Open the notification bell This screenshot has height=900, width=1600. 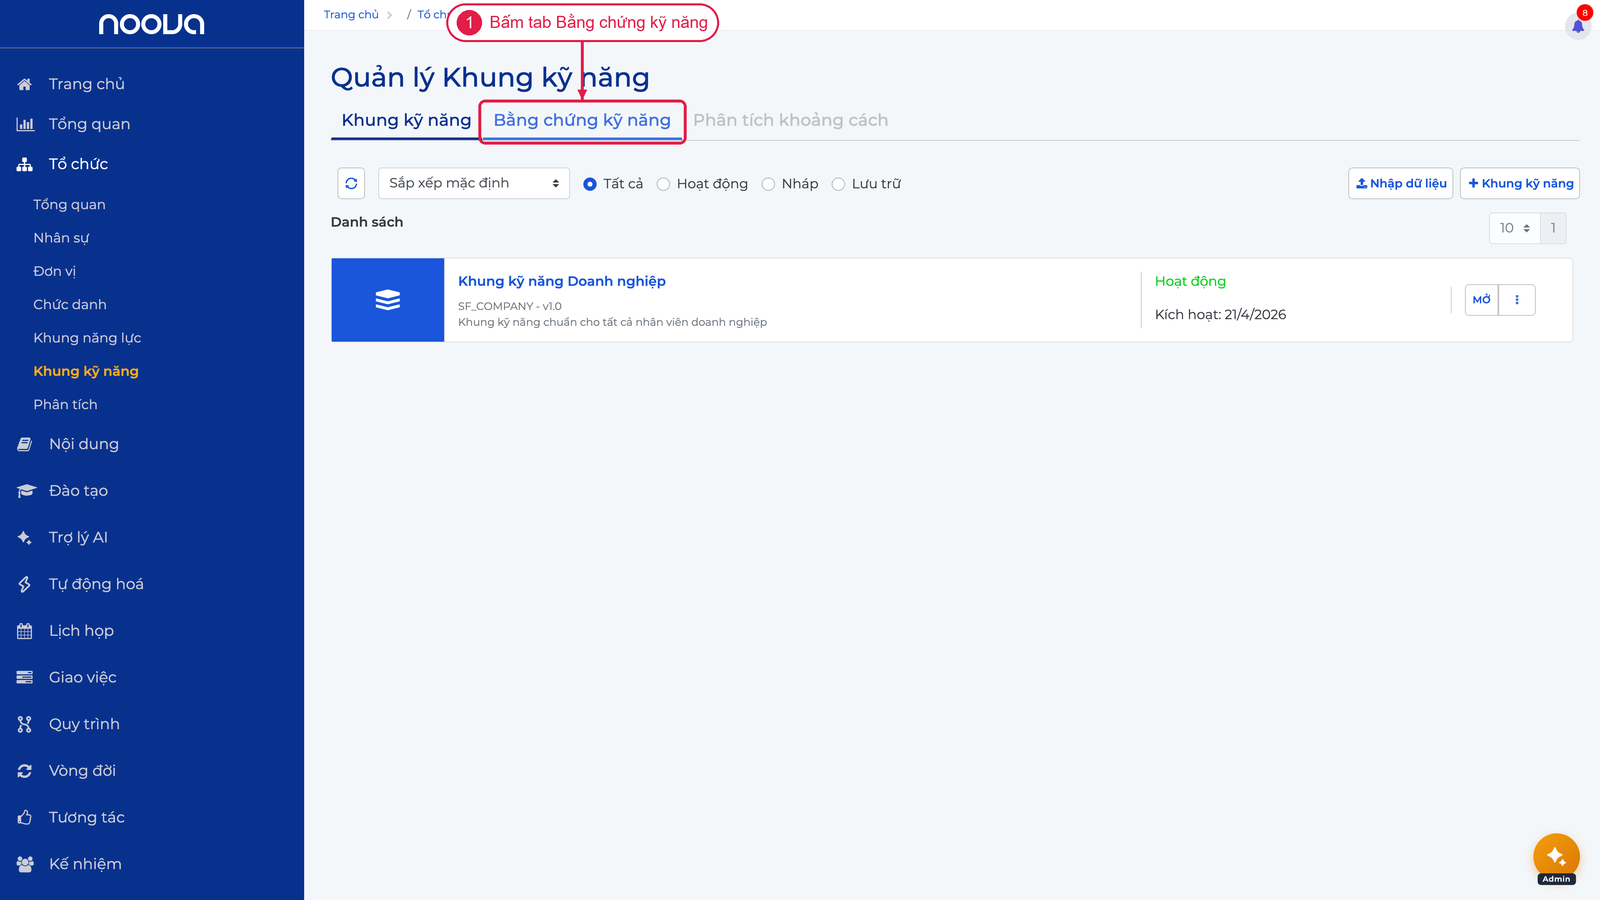1578,25
